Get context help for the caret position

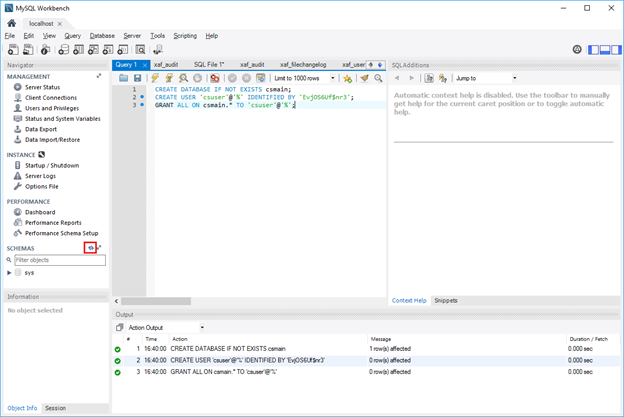point(429,78)
